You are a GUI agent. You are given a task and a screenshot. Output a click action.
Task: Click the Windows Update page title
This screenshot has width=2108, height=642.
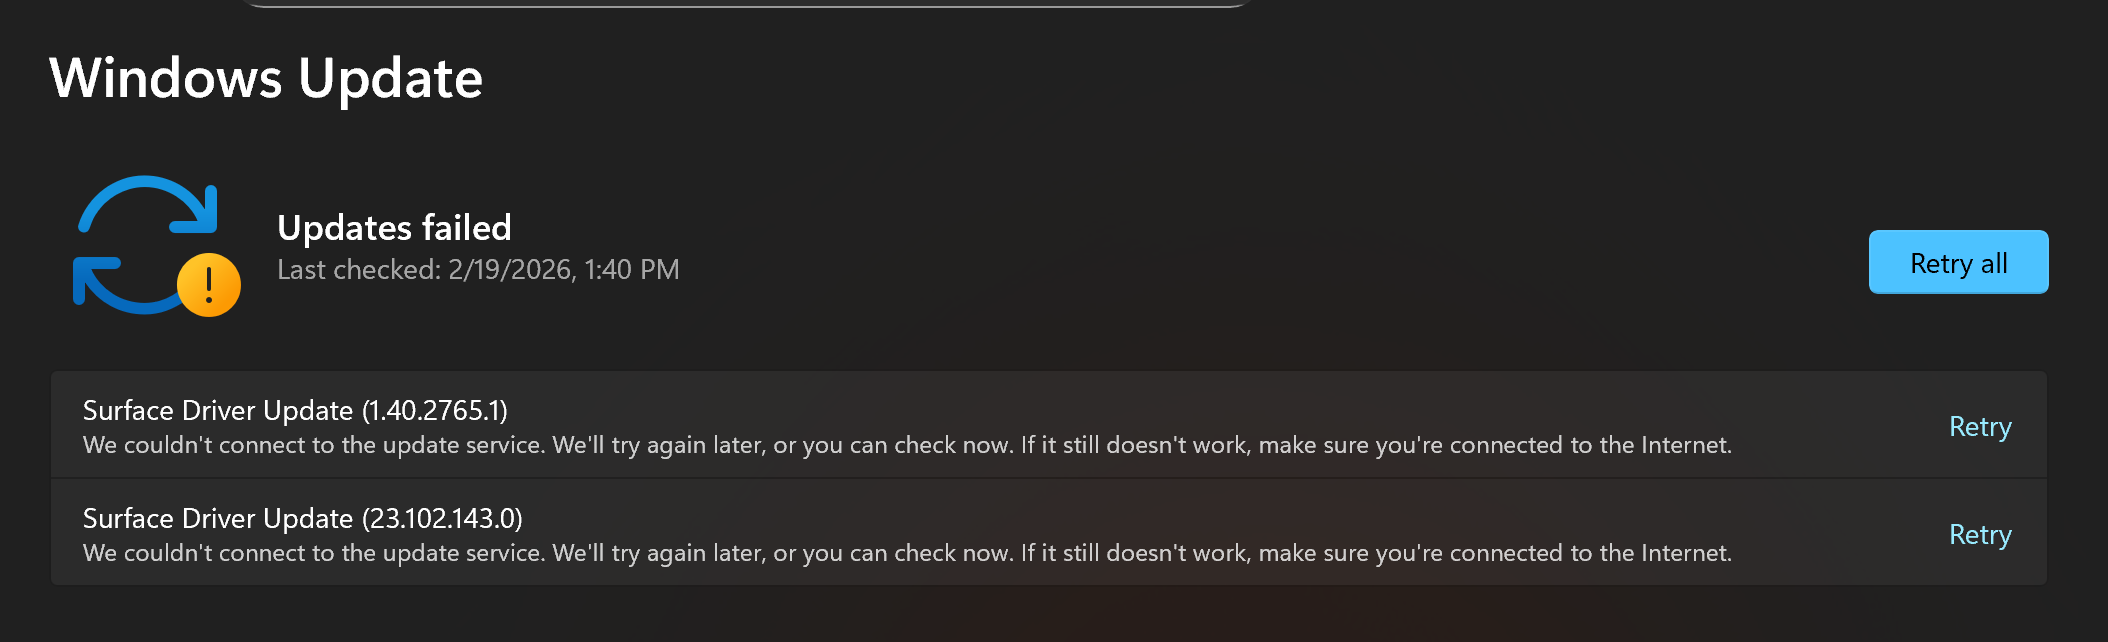tap(267, 80)
